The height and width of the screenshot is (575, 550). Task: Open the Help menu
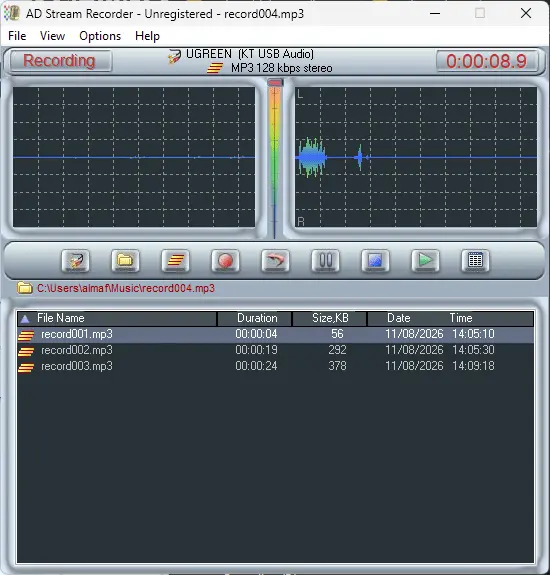147,36
